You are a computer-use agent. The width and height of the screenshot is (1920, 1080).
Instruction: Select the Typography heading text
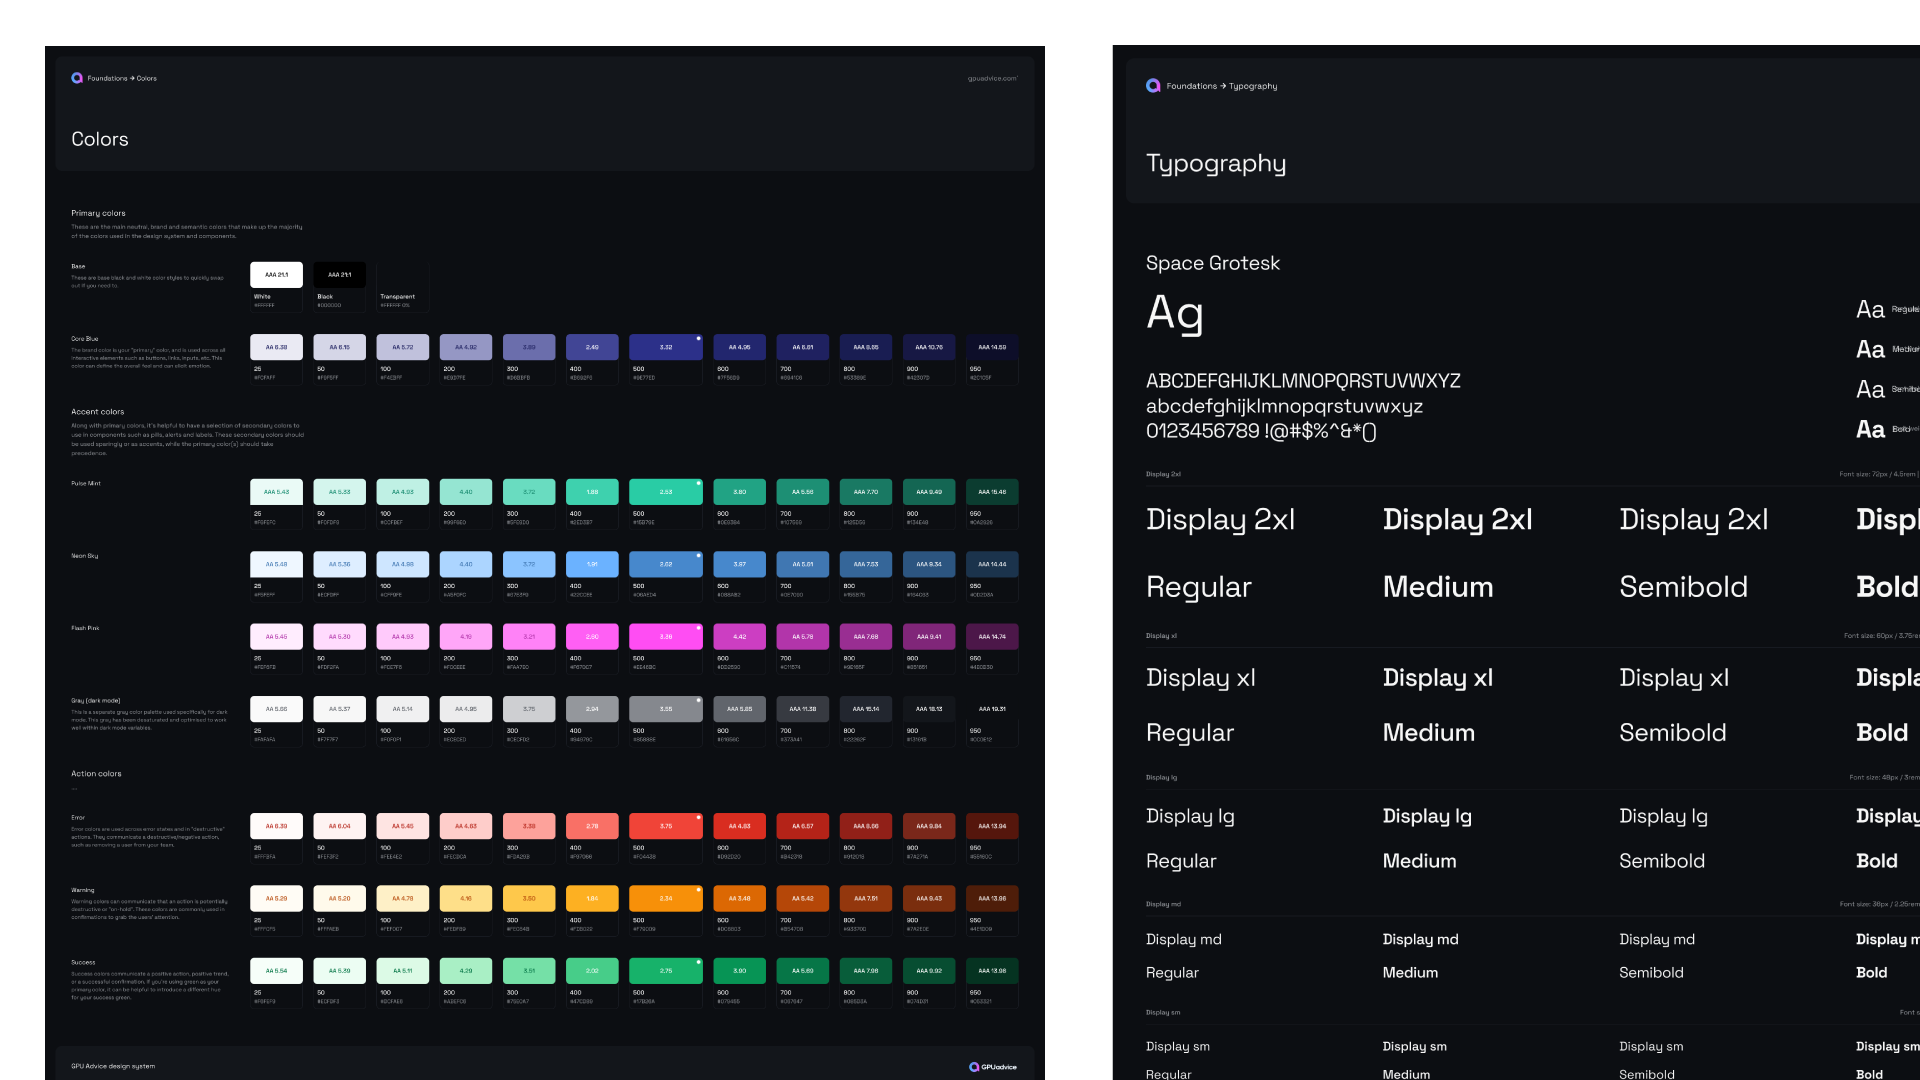pos(1216,163)
